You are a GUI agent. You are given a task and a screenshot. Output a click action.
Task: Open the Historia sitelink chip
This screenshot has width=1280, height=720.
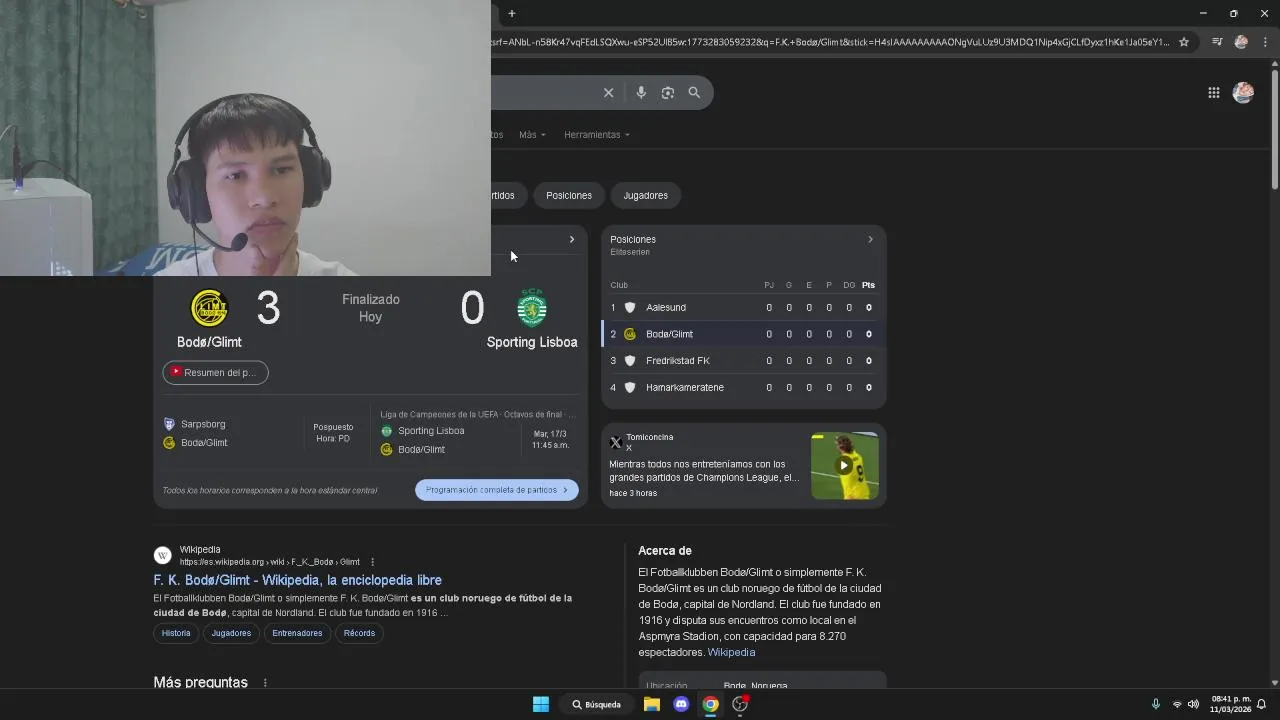[x=176, y=633]
